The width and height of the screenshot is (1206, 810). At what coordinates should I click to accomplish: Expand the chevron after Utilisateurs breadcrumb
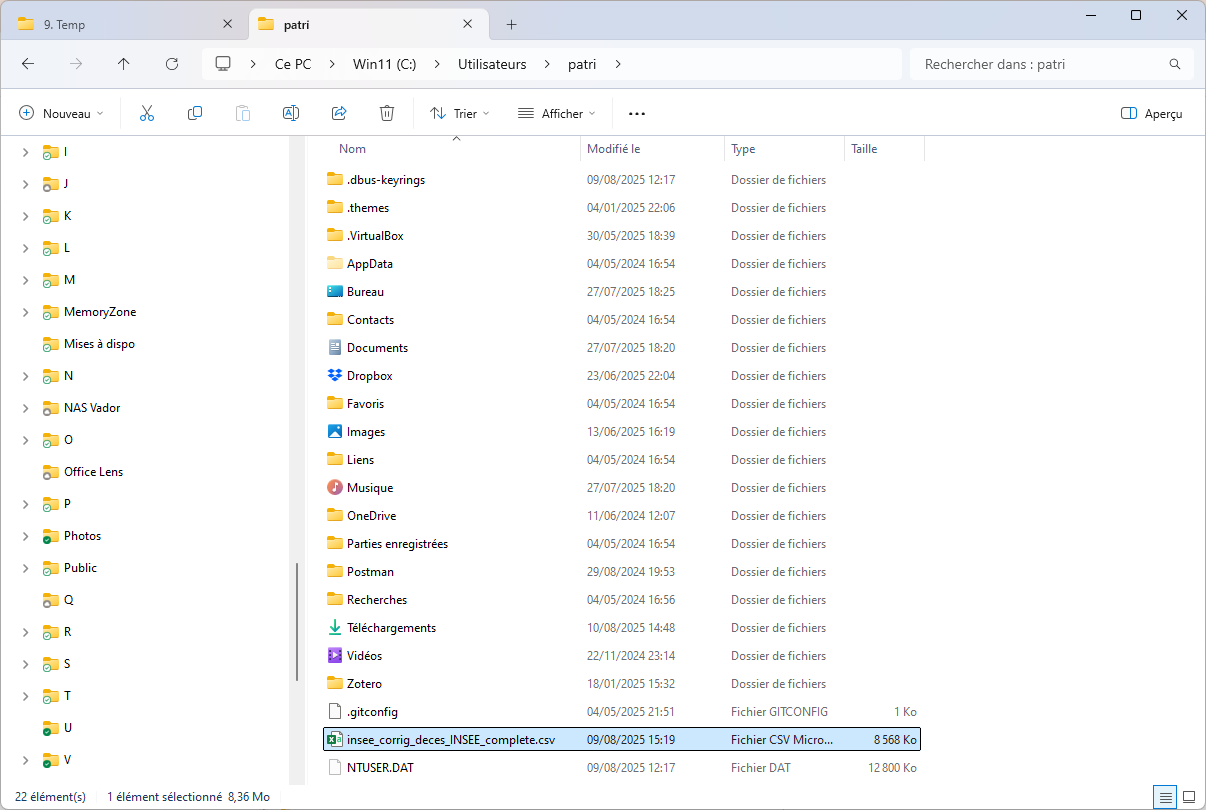pos(547,64)
